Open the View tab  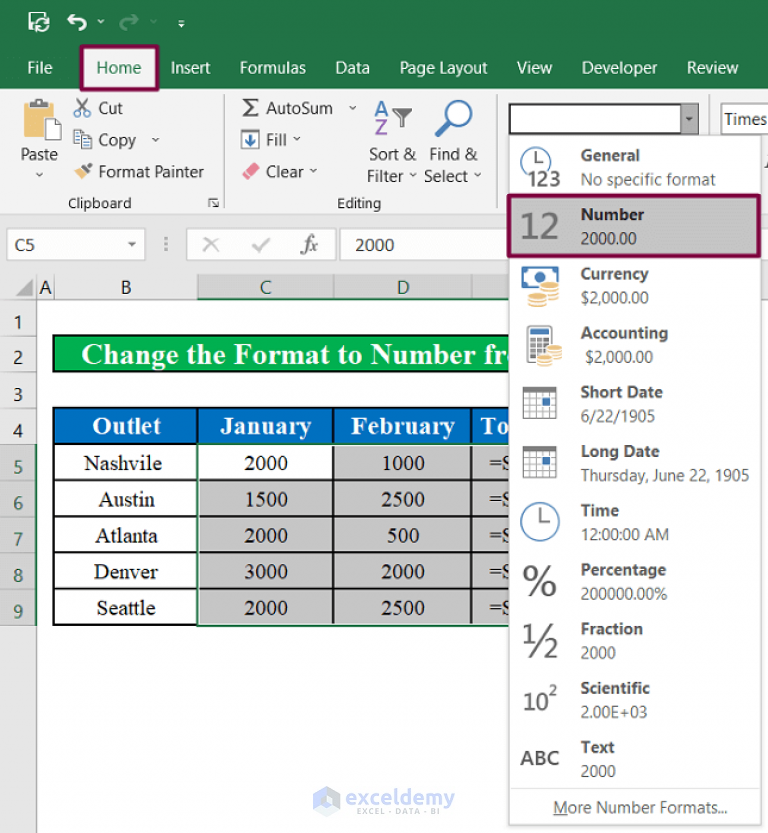pos(534,68)
